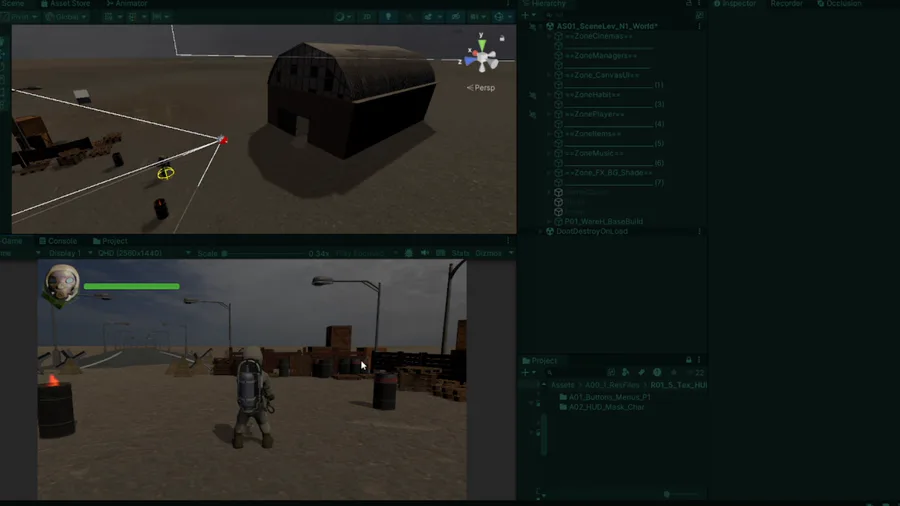Toggle scene audio icon in Scene toolbar

click(x=409, y=17)
